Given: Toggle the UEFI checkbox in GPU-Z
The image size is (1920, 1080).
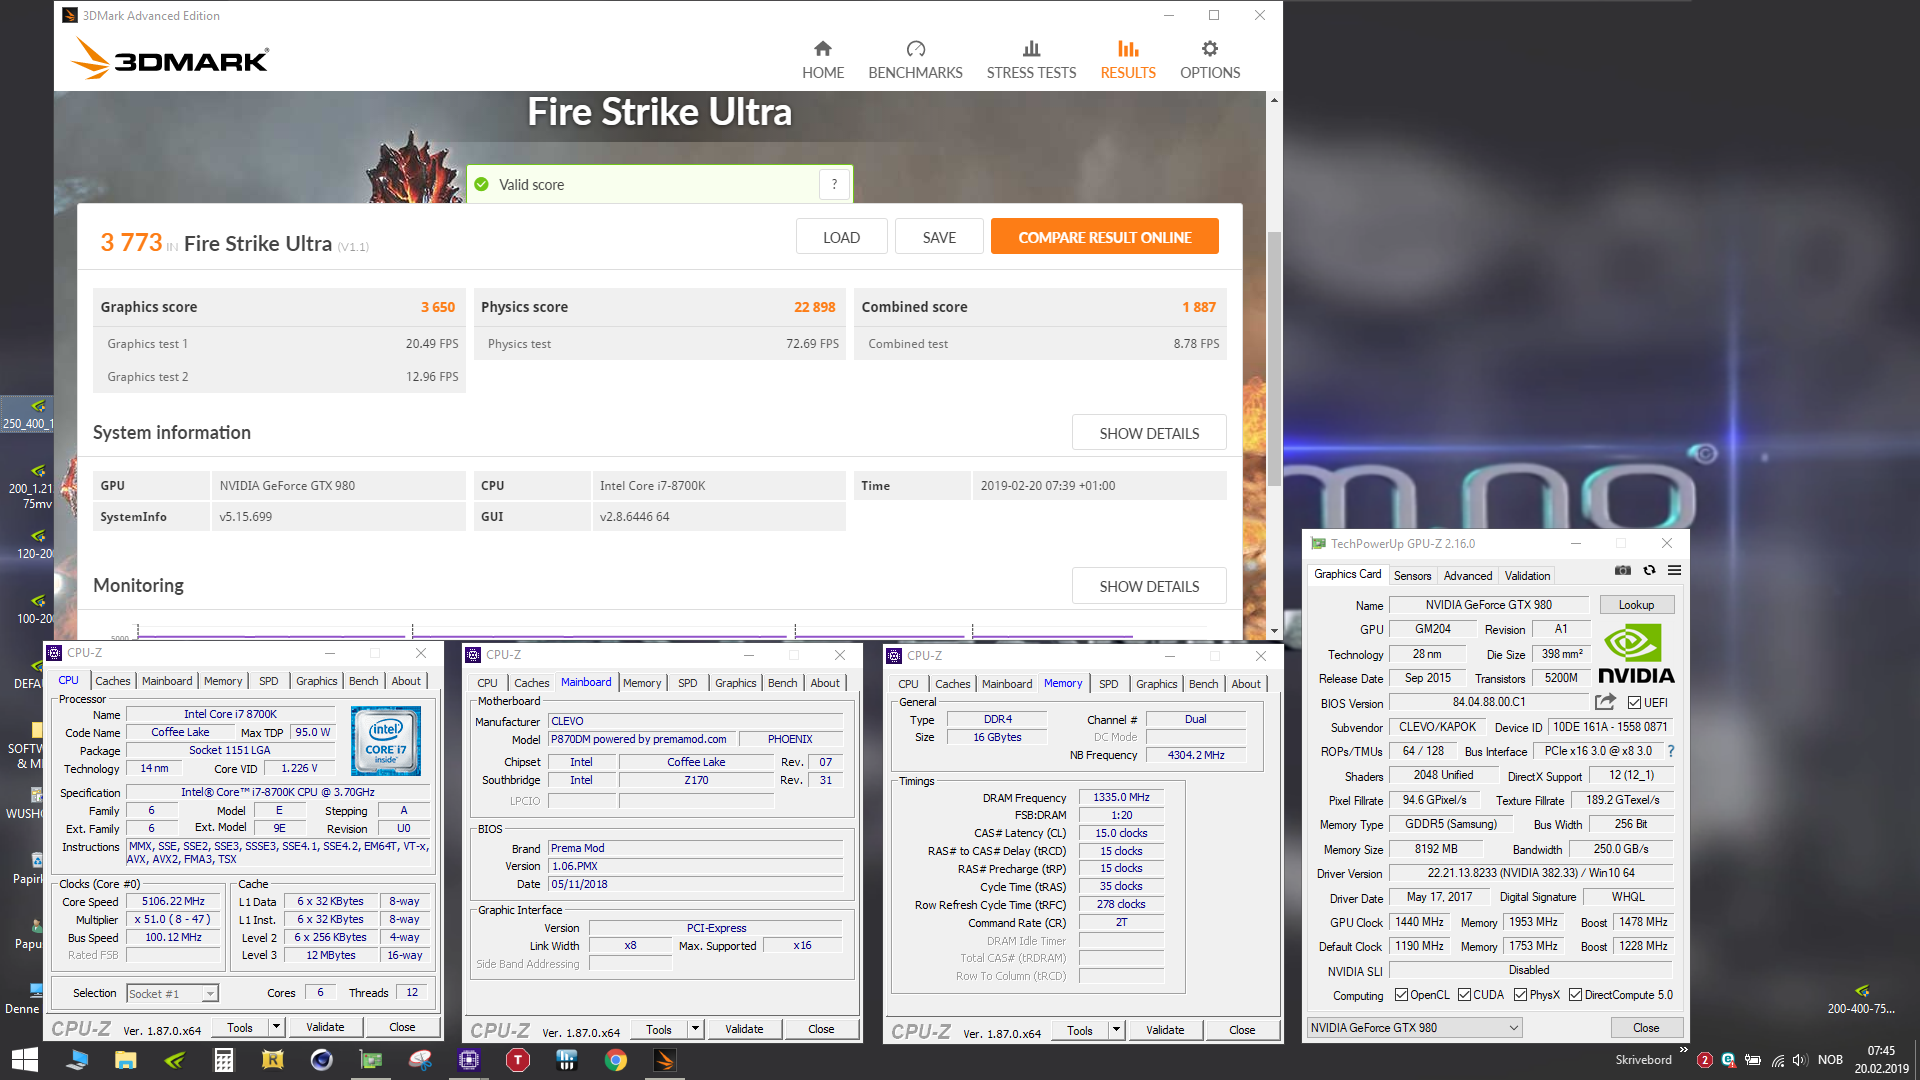Looking at the screenshot, I should coord(1634,702).
